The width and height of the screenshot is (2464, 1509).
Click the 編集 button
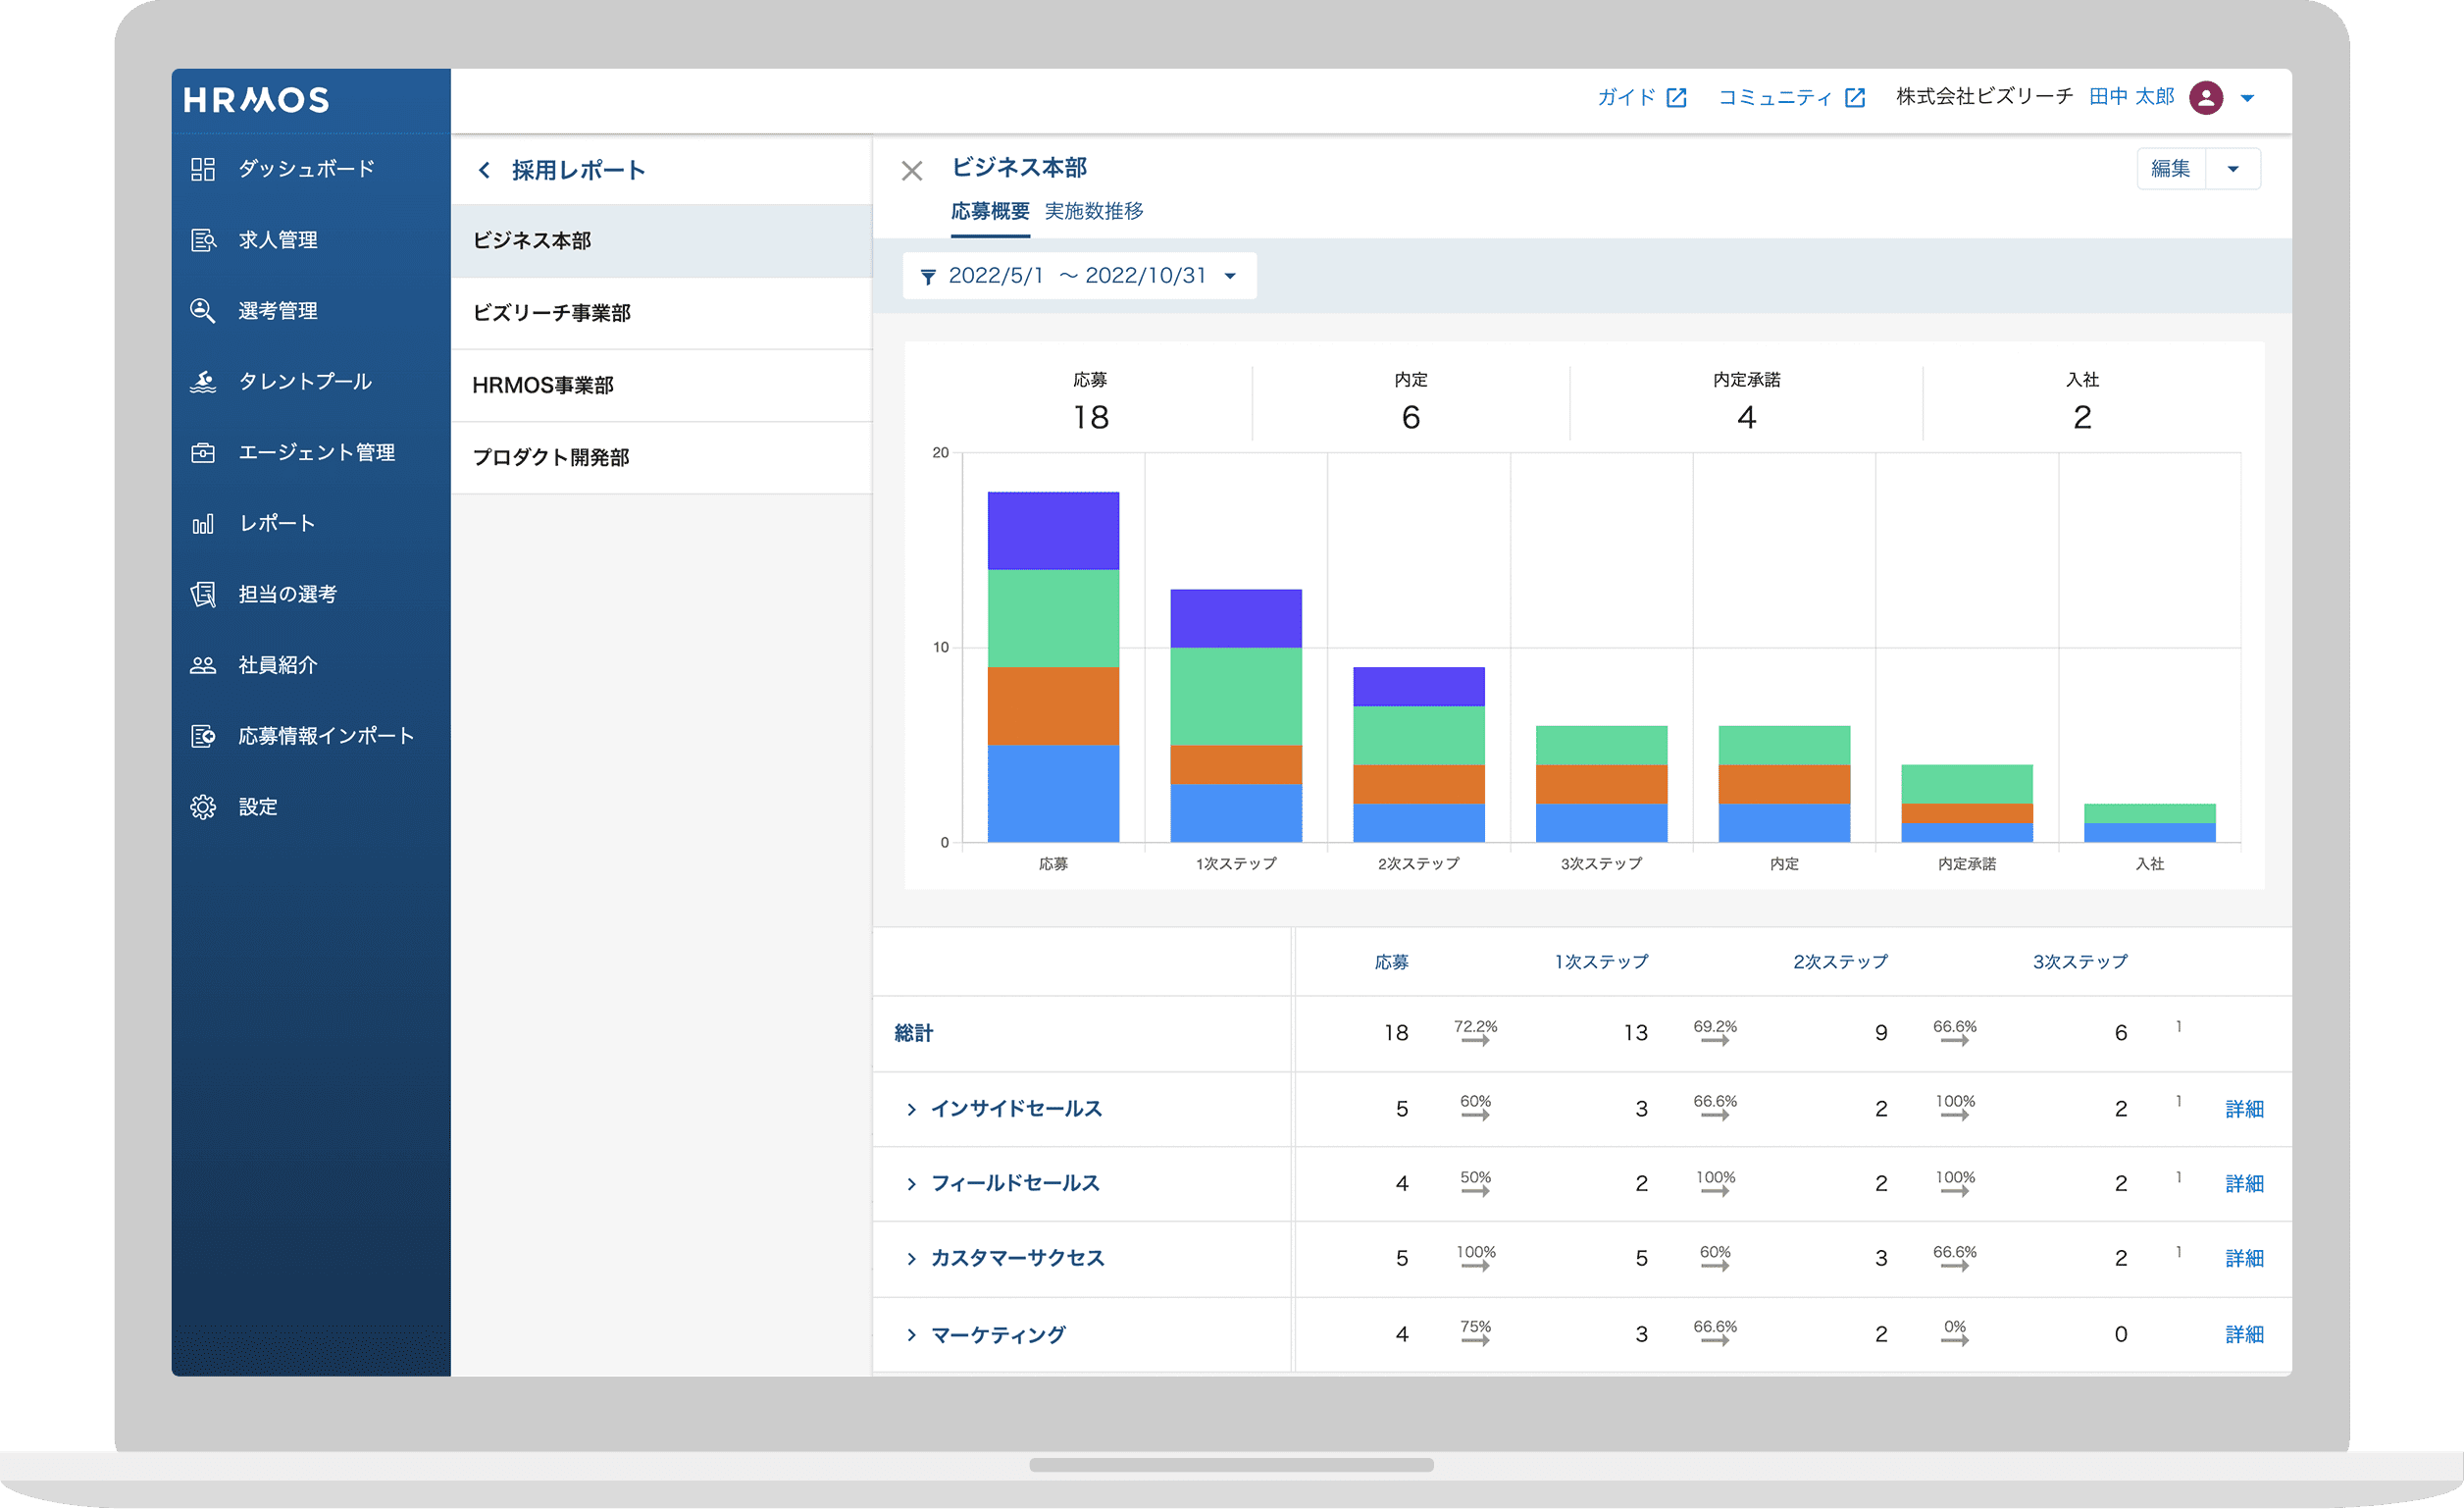pos(2170,169)
